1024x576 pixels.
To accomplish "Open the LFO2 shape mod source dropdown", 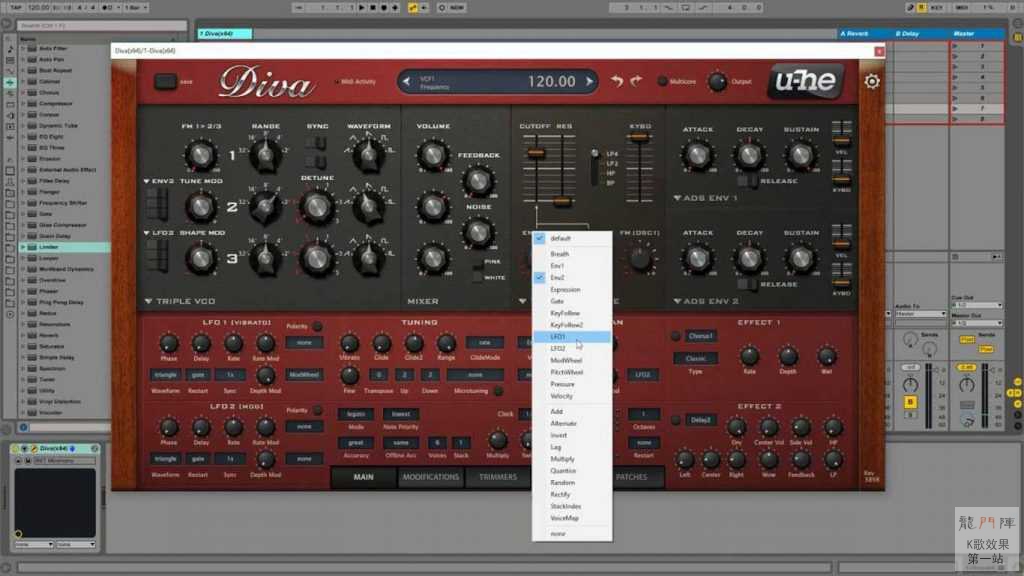I will (x=159, y=232).
